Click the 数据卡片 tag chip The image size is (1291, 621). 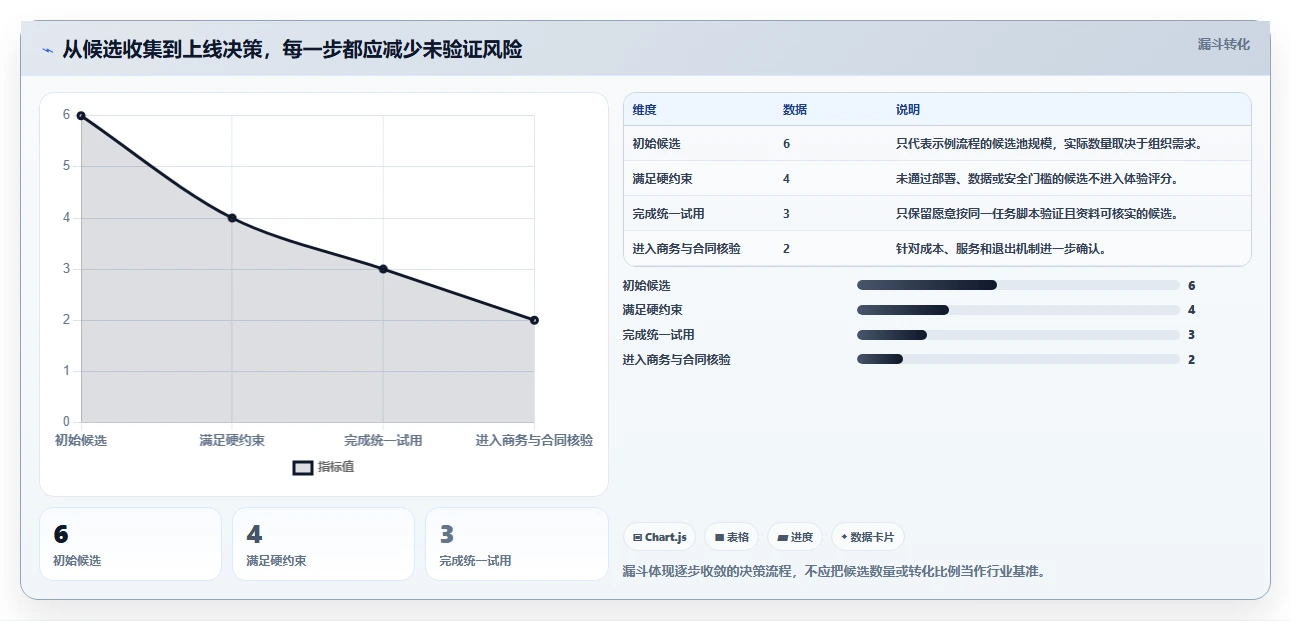(x=868, y=537)
